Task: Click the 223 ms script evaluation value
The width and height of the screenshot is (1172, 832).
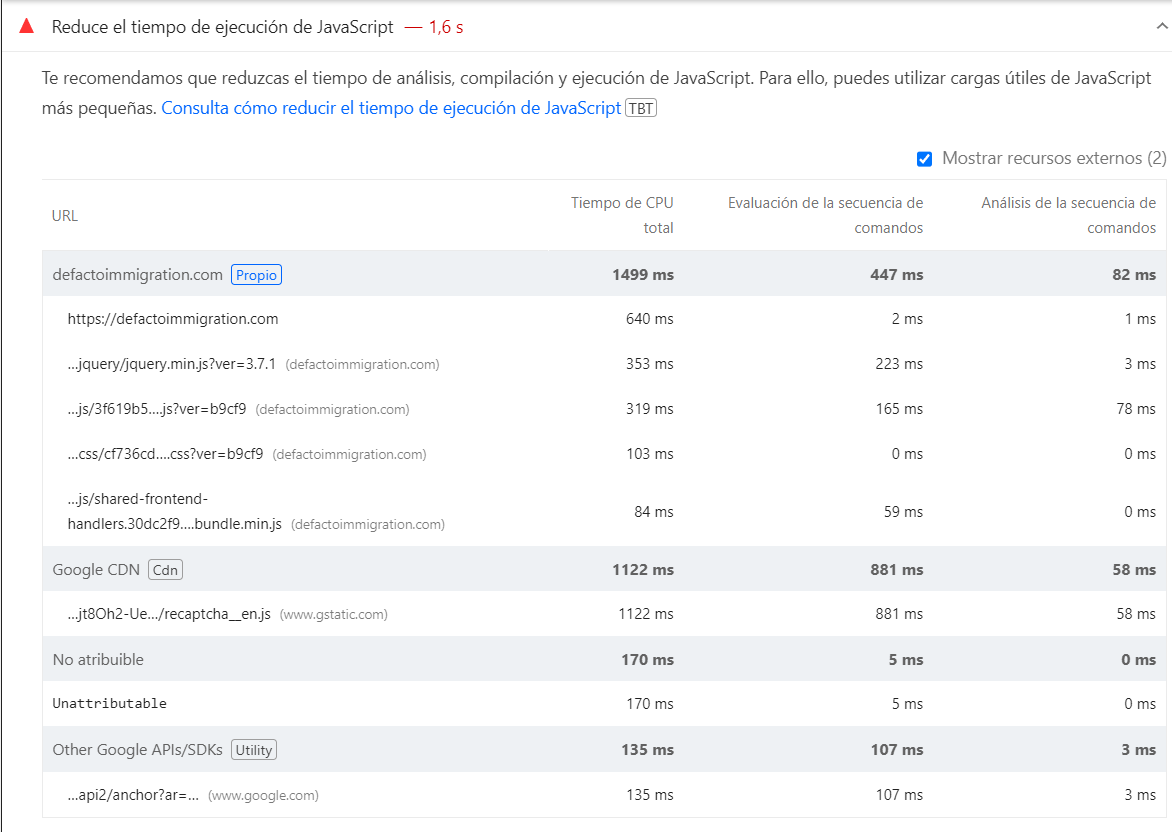Action: pyautogui.click(x=899, y=364)
